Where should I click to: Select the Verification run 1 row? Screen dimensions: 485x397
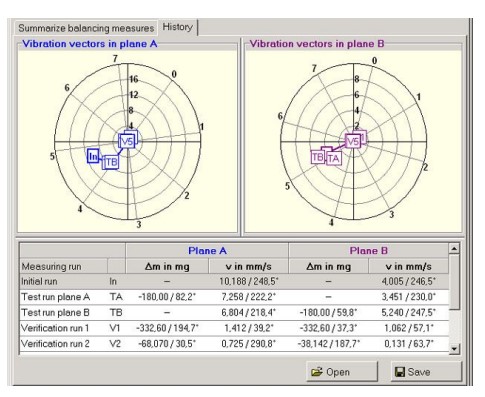pyautogui.click(x=234, y=328)
